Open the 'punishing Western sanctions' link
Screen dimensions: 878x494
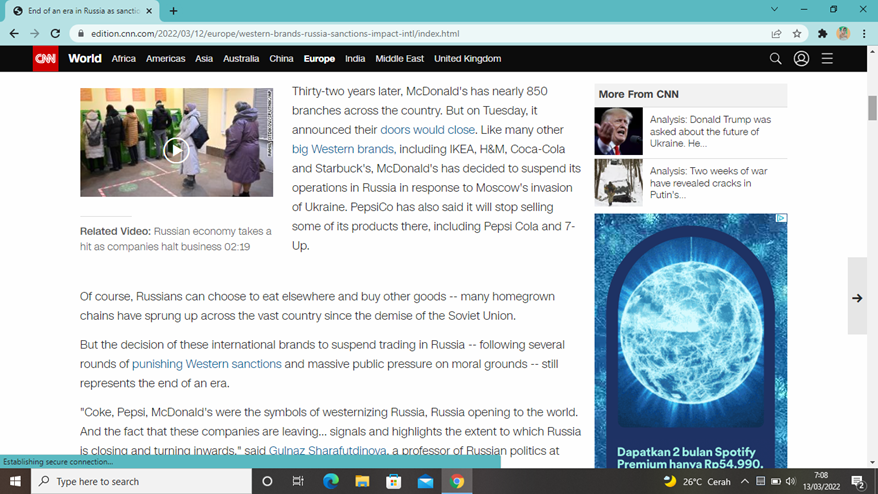tap(207, 364)
